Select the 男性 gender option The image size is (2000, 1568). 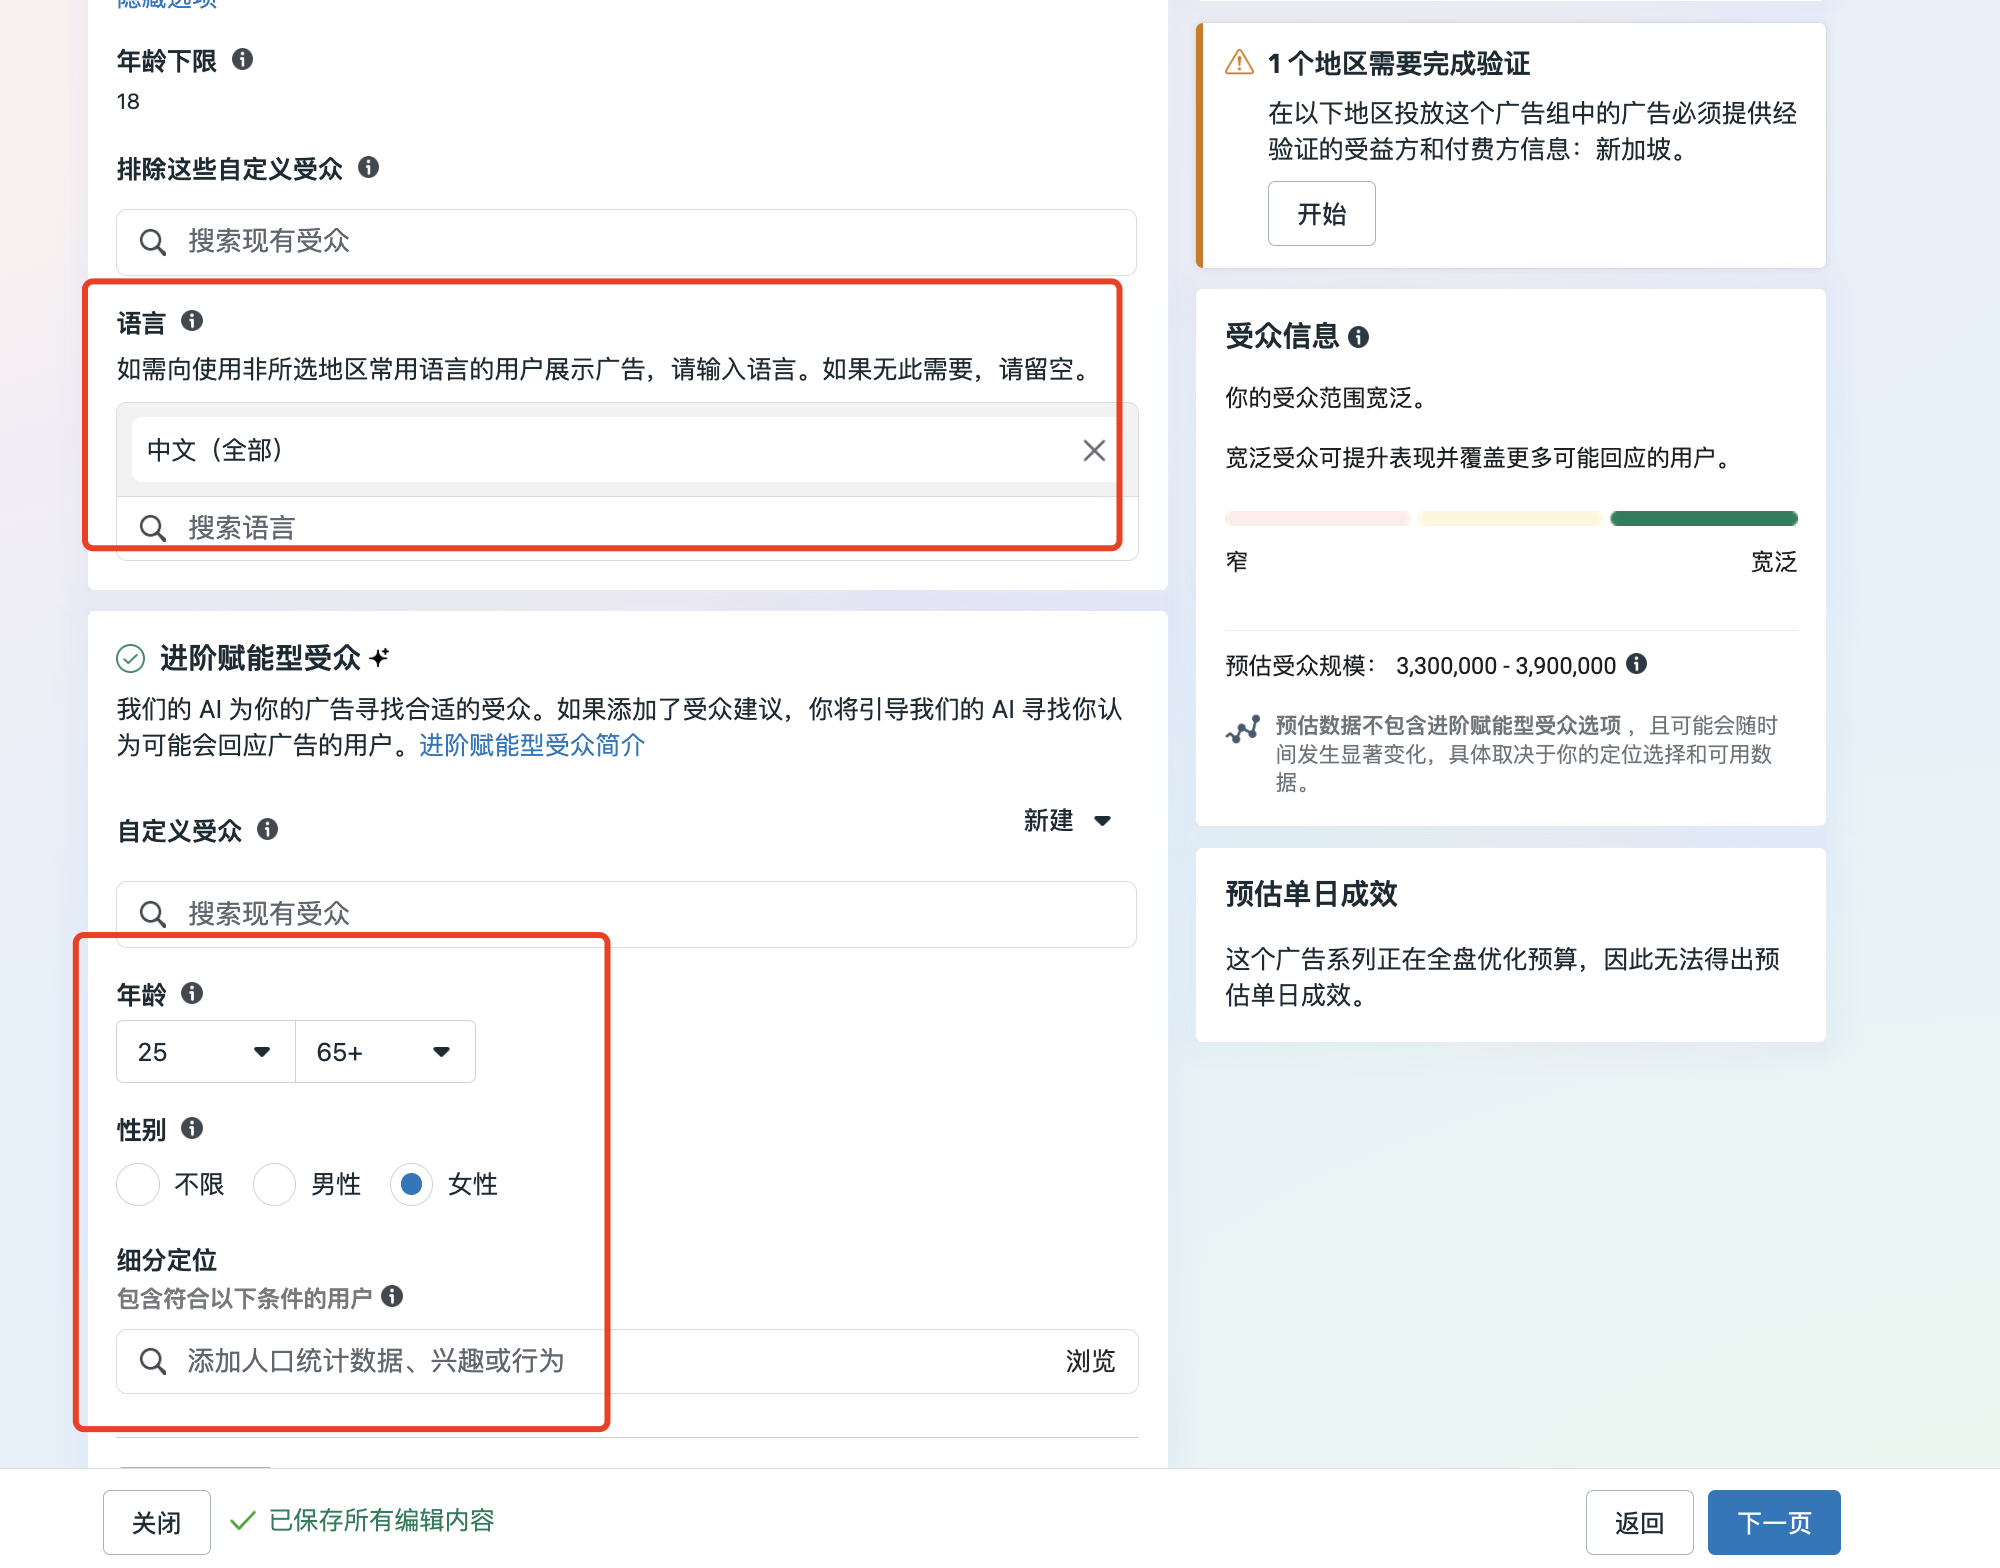(x=274, y=1184)
